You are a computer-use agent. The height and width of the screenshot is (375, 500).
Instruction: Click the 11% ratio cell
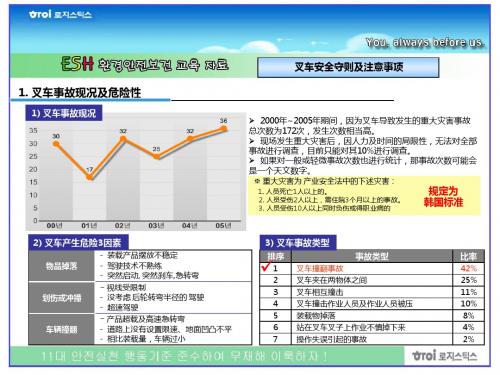pos(469,292)
